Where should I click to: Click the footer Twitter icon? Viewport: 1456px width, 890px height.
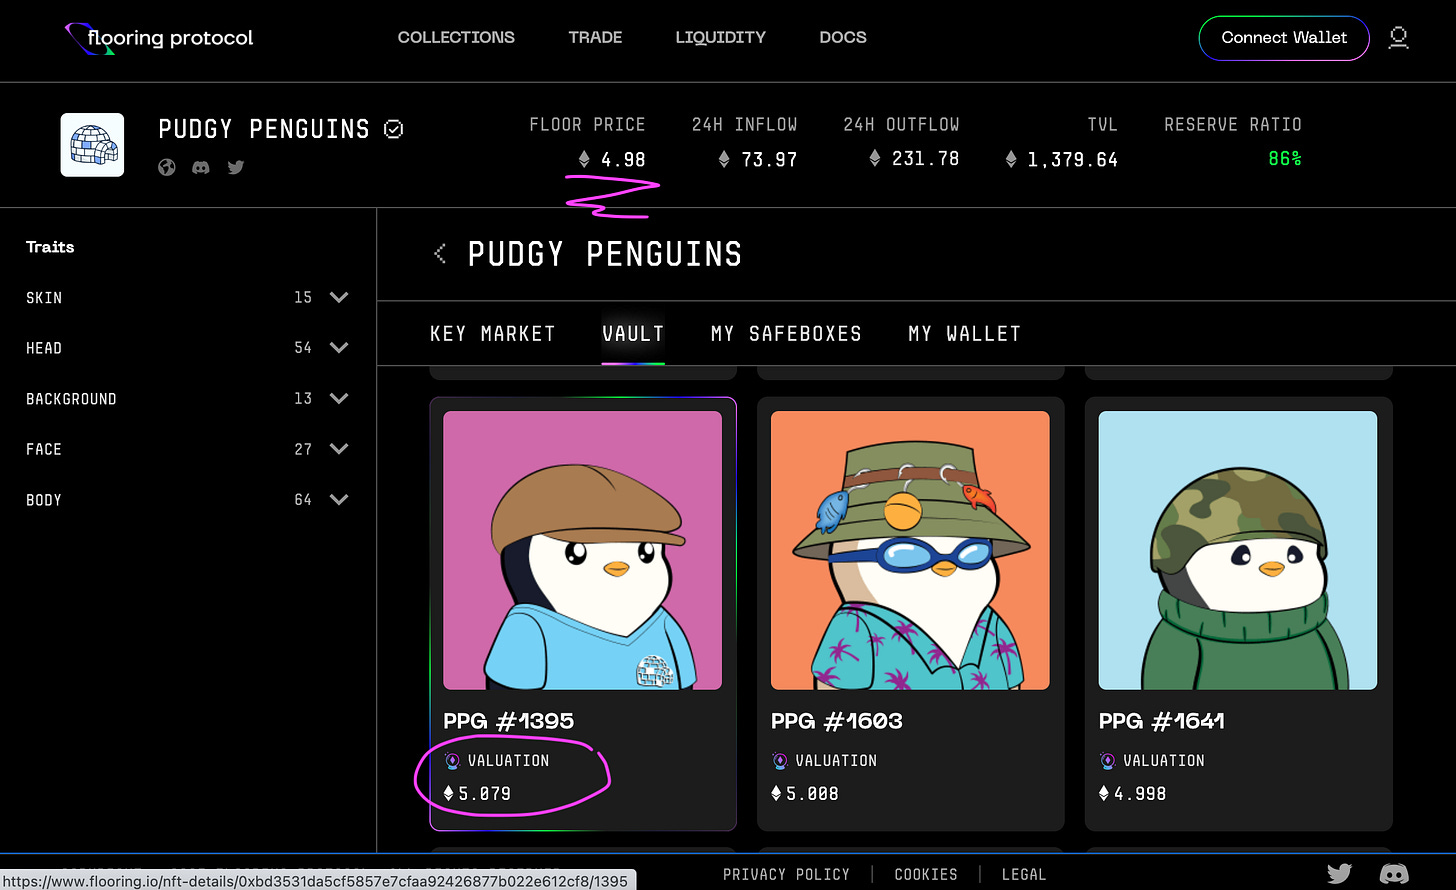point(1340,874)
